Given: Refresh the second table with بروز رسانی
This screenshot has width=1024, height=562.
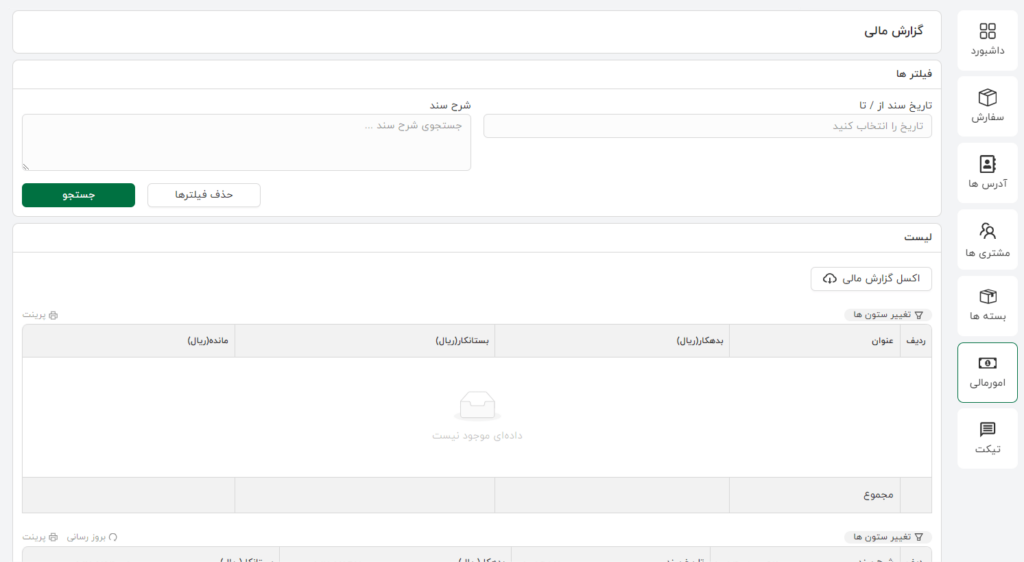Looking at the screenshot, I should click(x=92, y=537).
